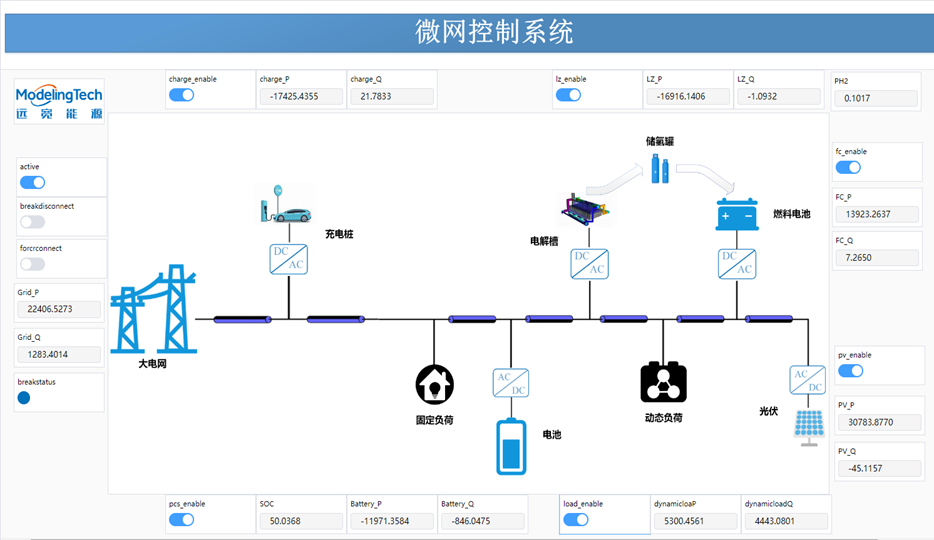Select the hydrogen storage tank icon

660,168
